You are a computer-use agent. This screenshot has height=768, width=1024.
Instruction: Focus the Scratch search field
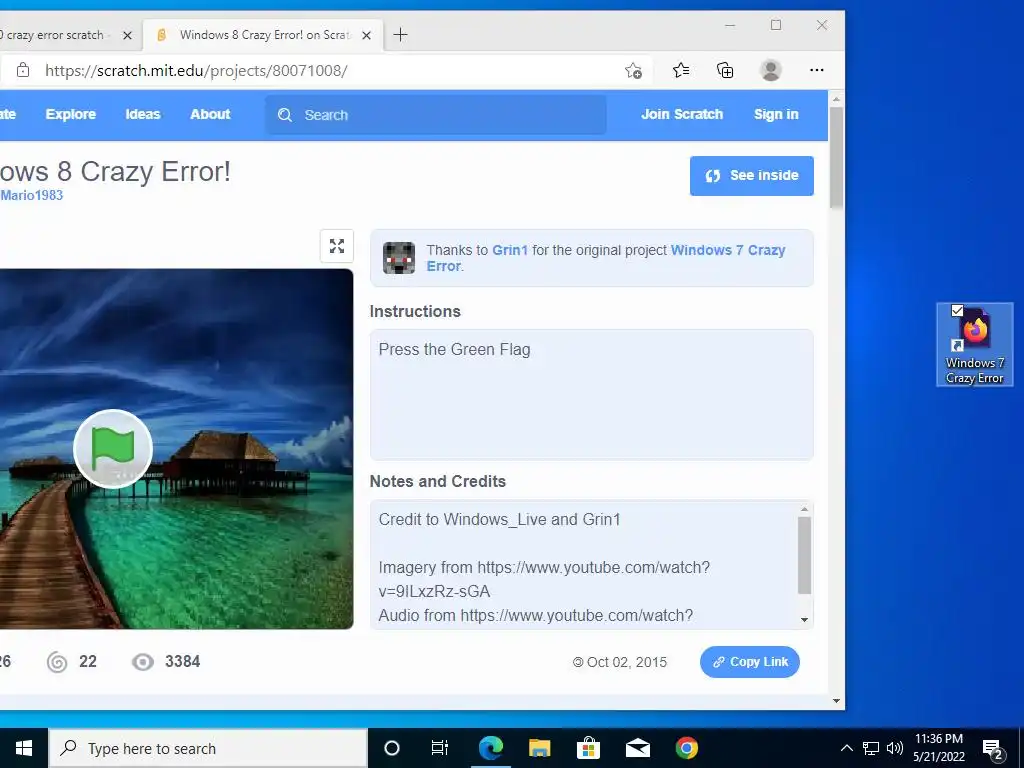436,115
